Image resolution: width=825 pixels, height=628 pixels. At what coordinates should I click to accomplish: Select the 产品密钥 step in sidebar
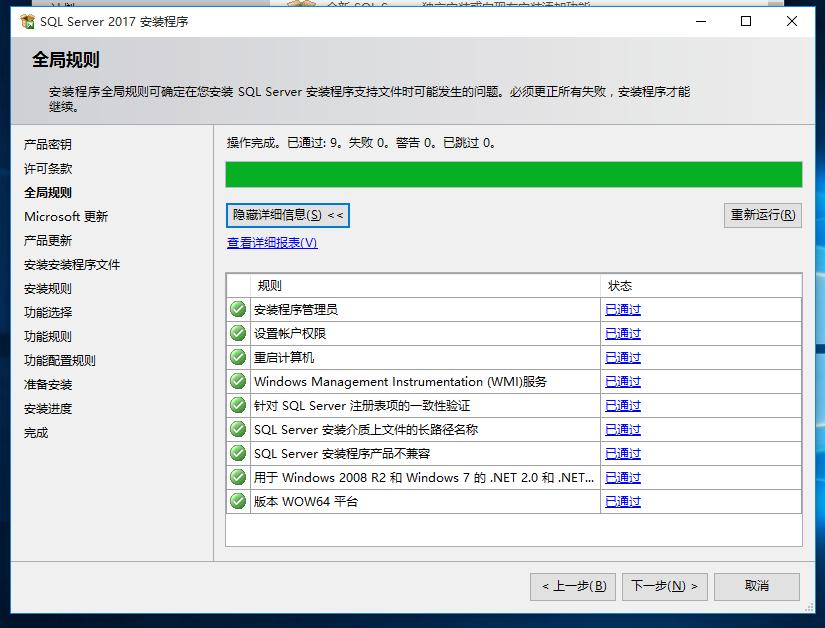click(48, 145)
